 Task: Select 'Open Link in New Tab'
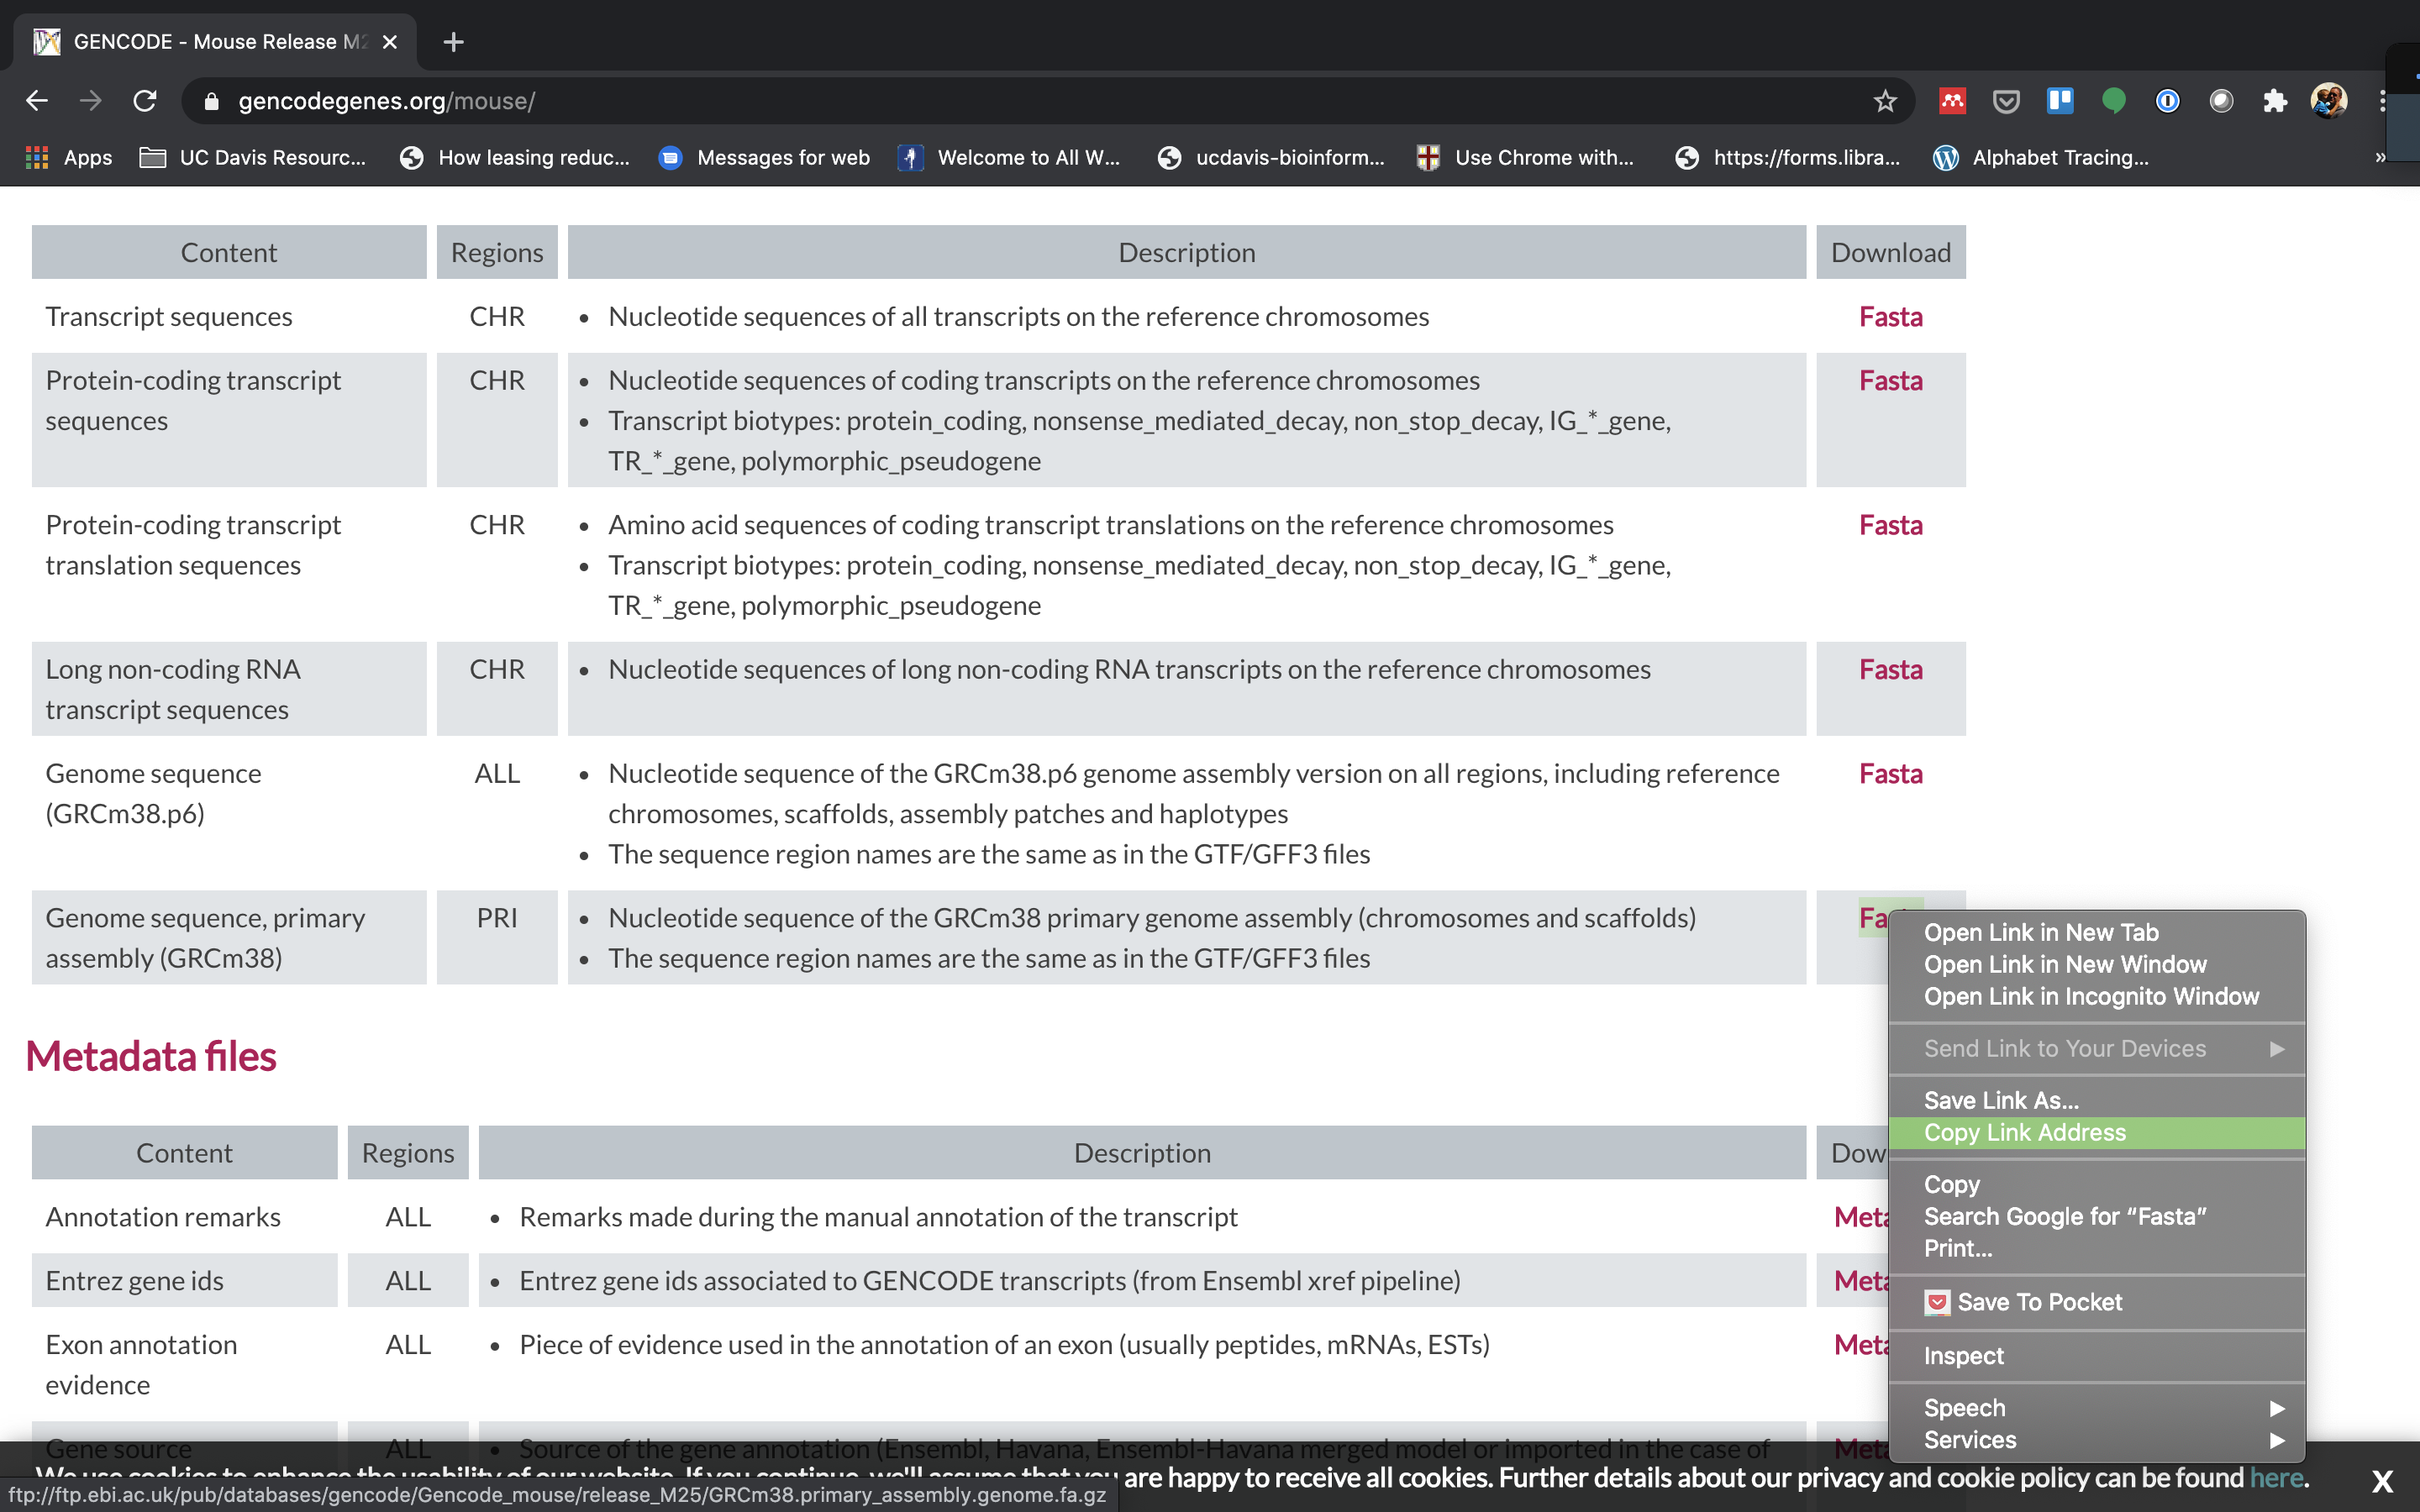click(2040, 930)
